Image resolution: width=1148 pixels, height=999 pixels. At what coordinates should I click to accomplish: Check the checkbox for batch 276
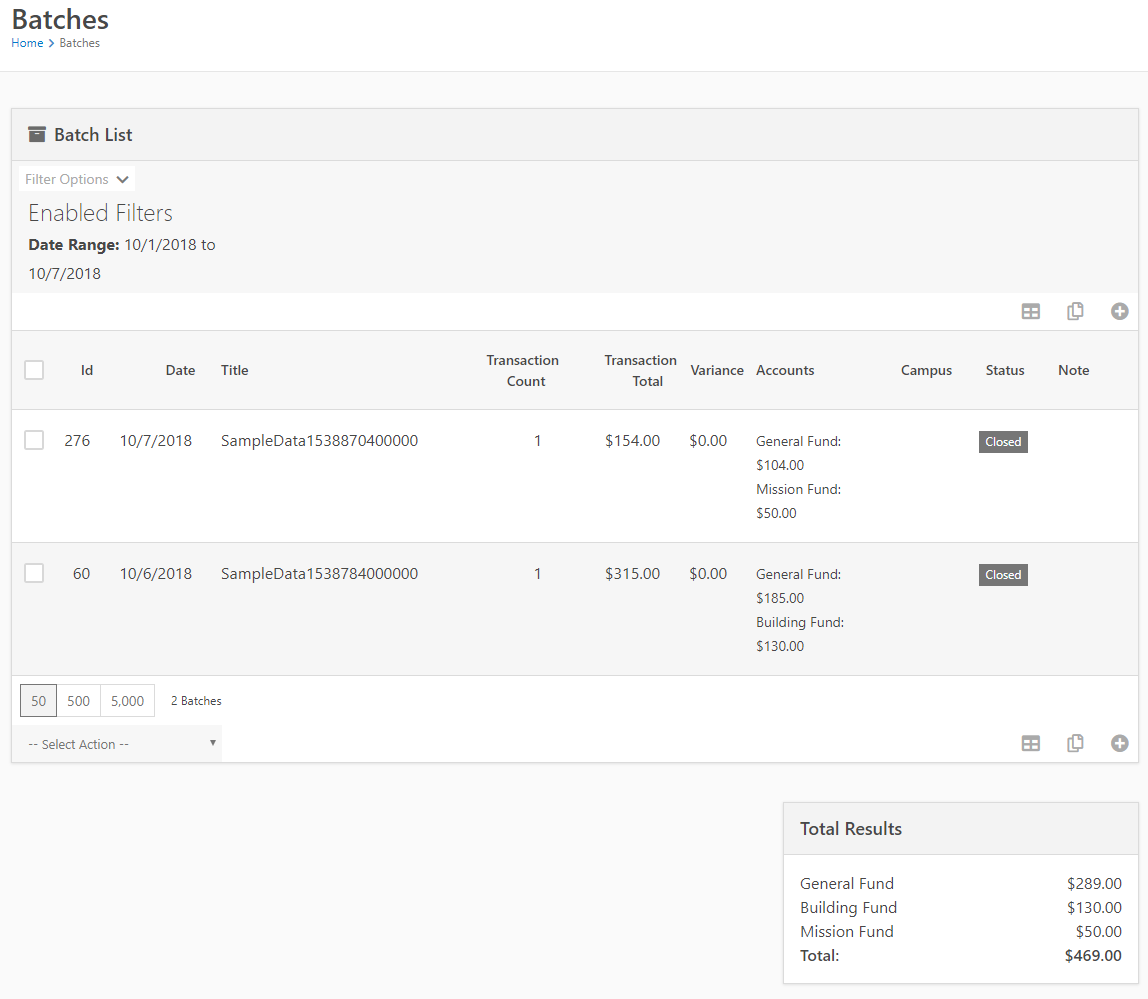click(33, 440)
